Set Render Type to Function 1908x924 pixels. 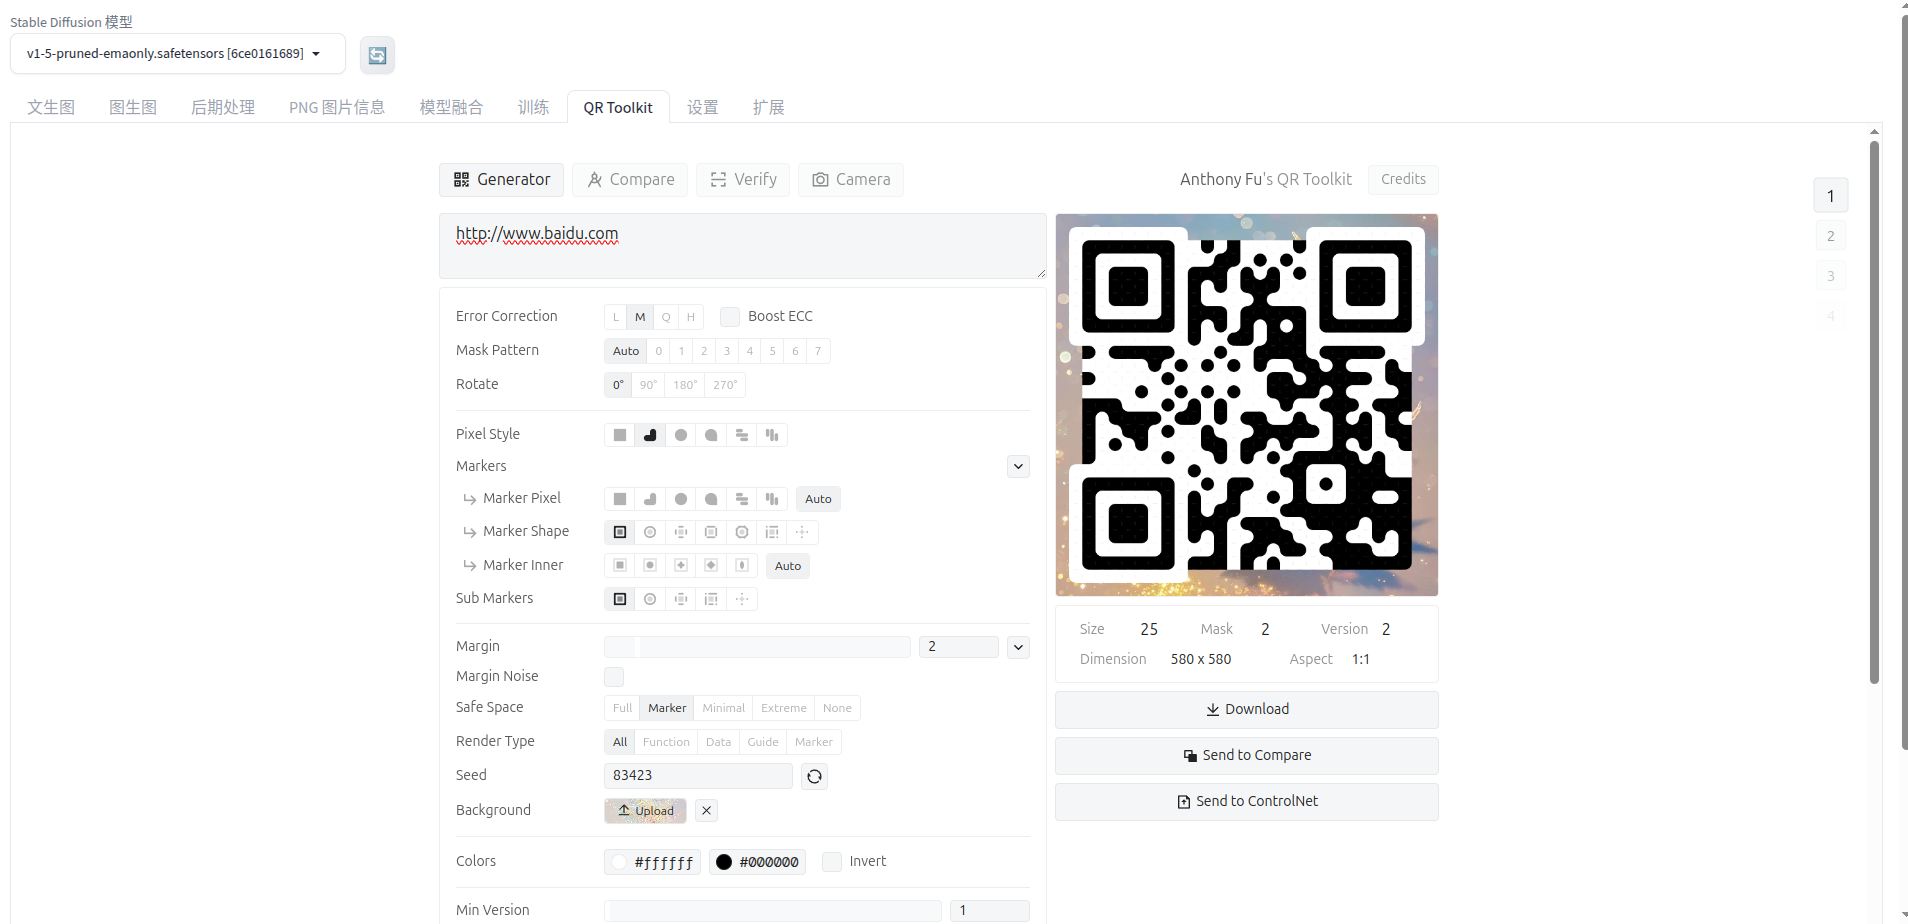666,742
